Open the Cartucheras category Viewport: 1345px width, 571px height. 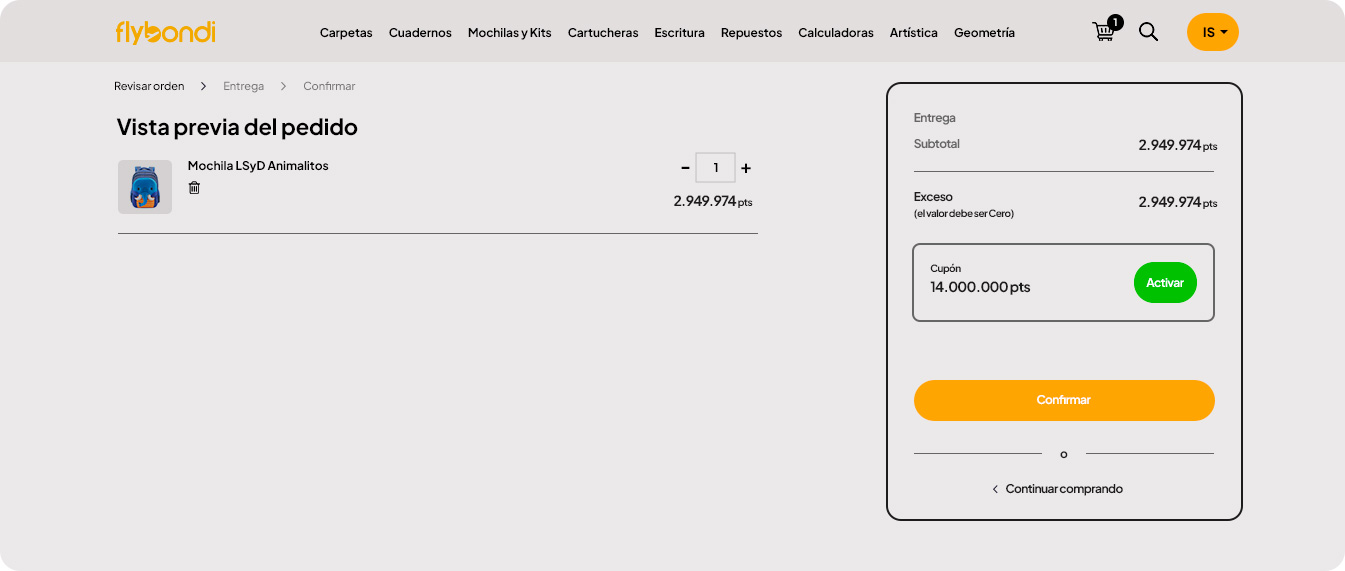[x=603, y=33]
